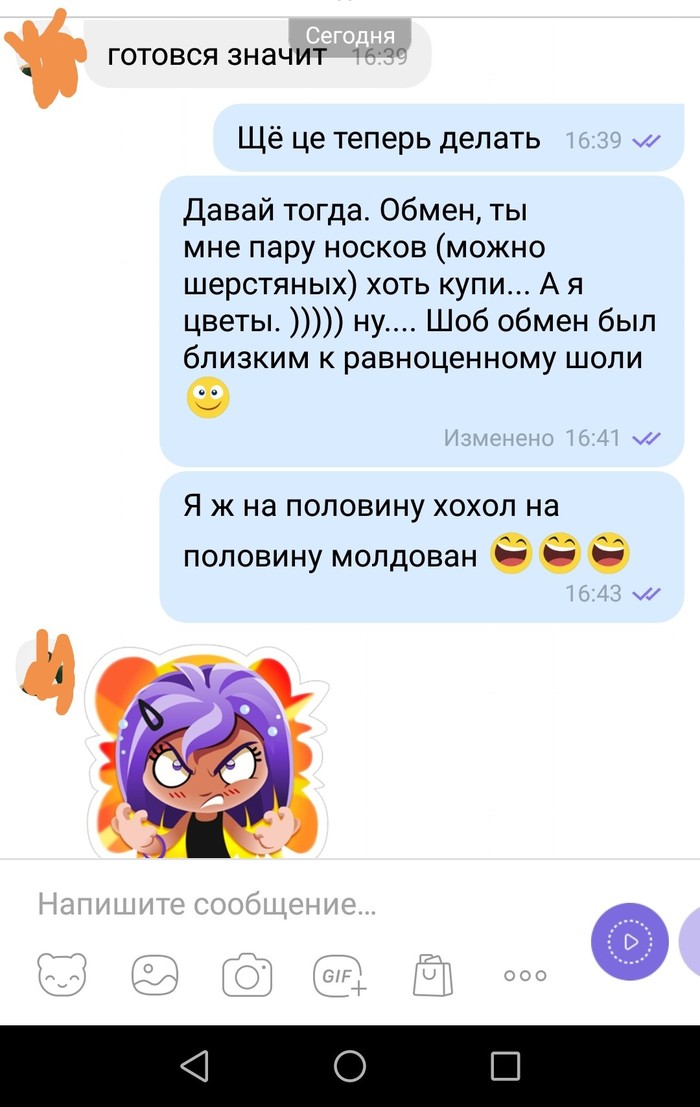The image size is (700, 1107).
Task: Tap the angry purple-haired girl sticker
Action: 207,752
